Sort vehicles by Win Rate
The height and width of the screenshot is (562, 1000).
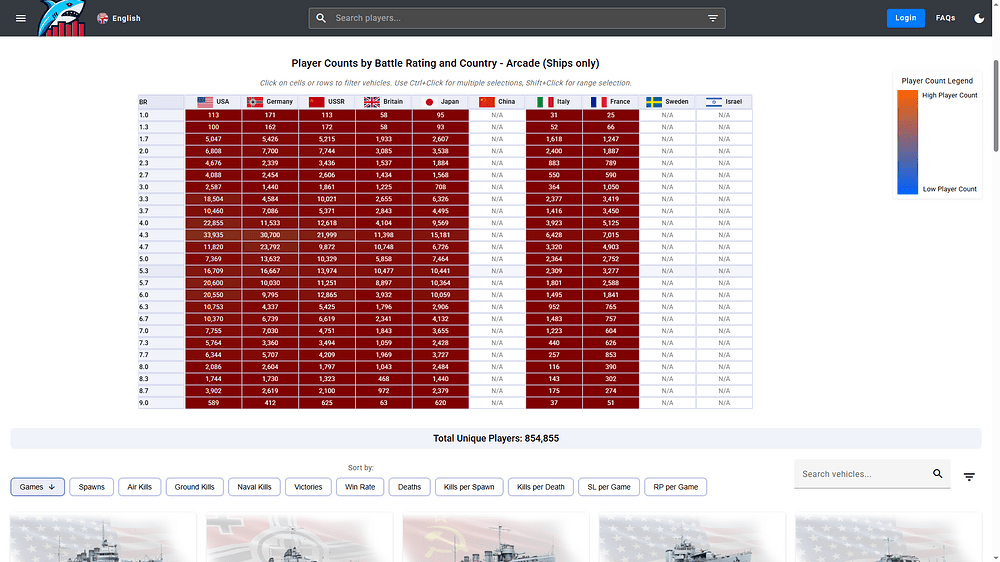(359, 487)
